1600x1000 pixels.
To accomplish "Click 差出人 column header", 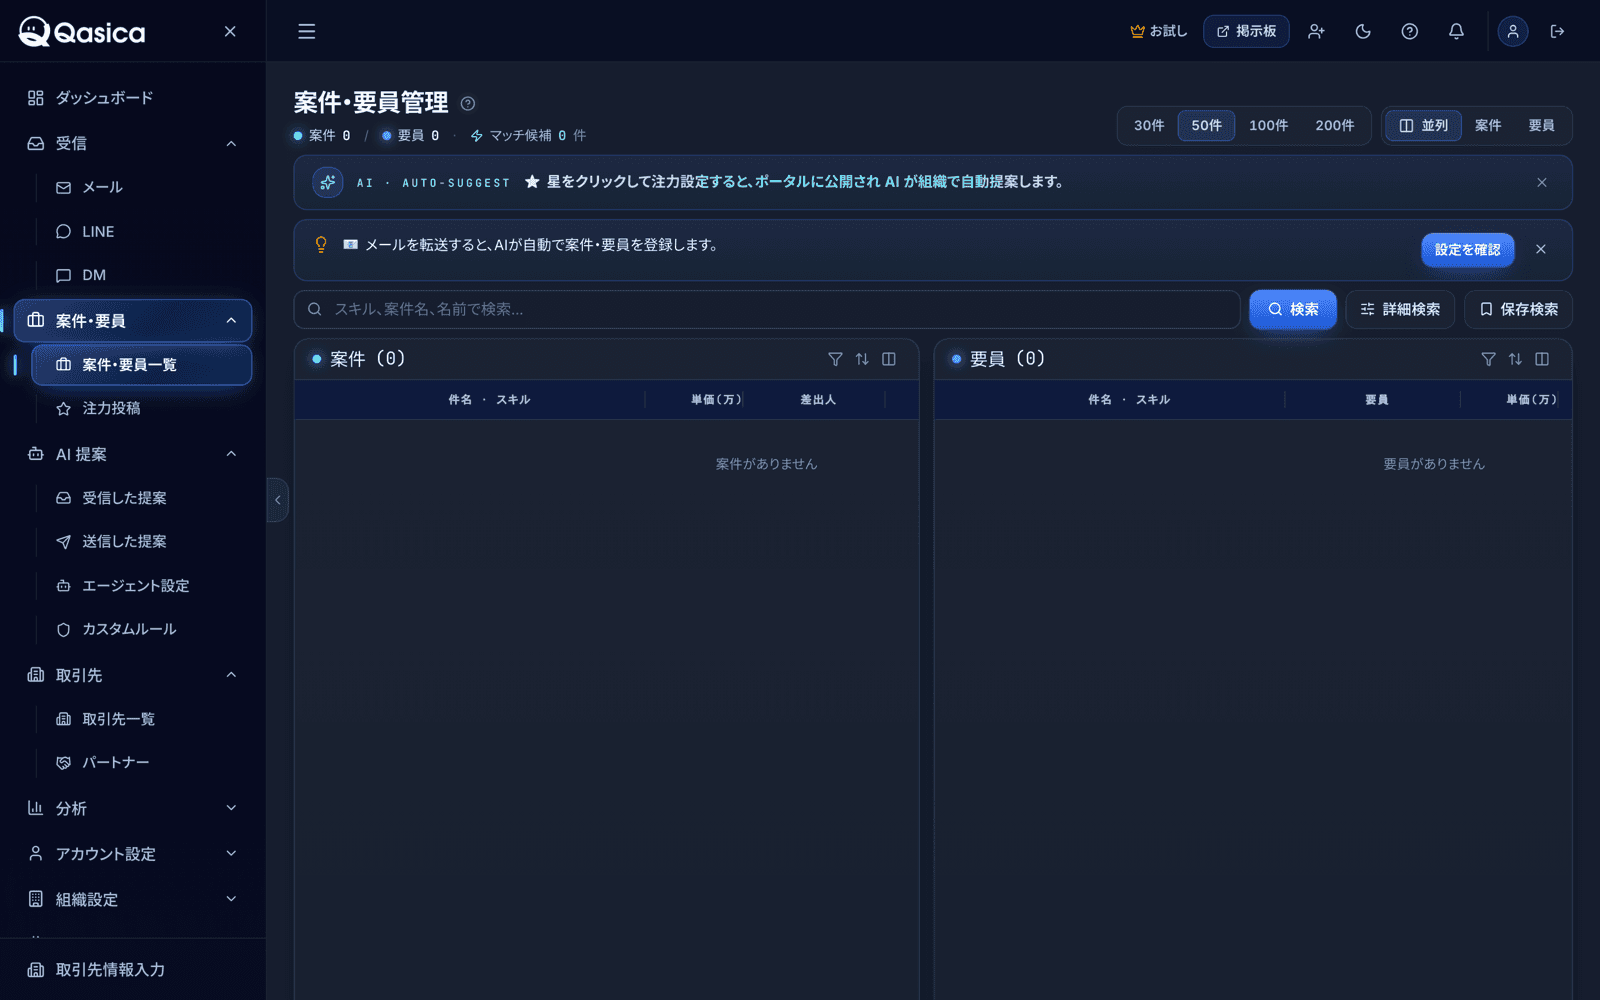I will pos(818,400).
